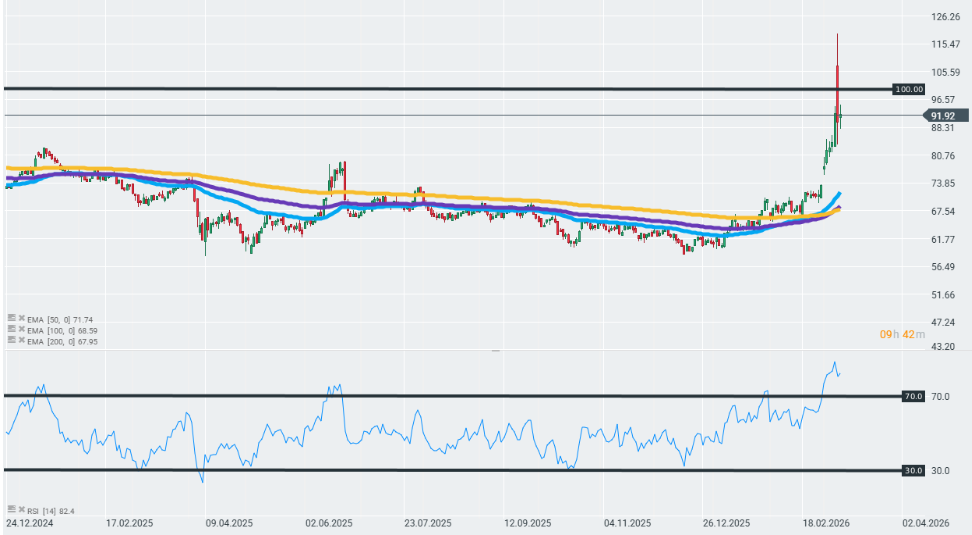
Task: Click the 56.49 price axis label
Action: [943, 267]
